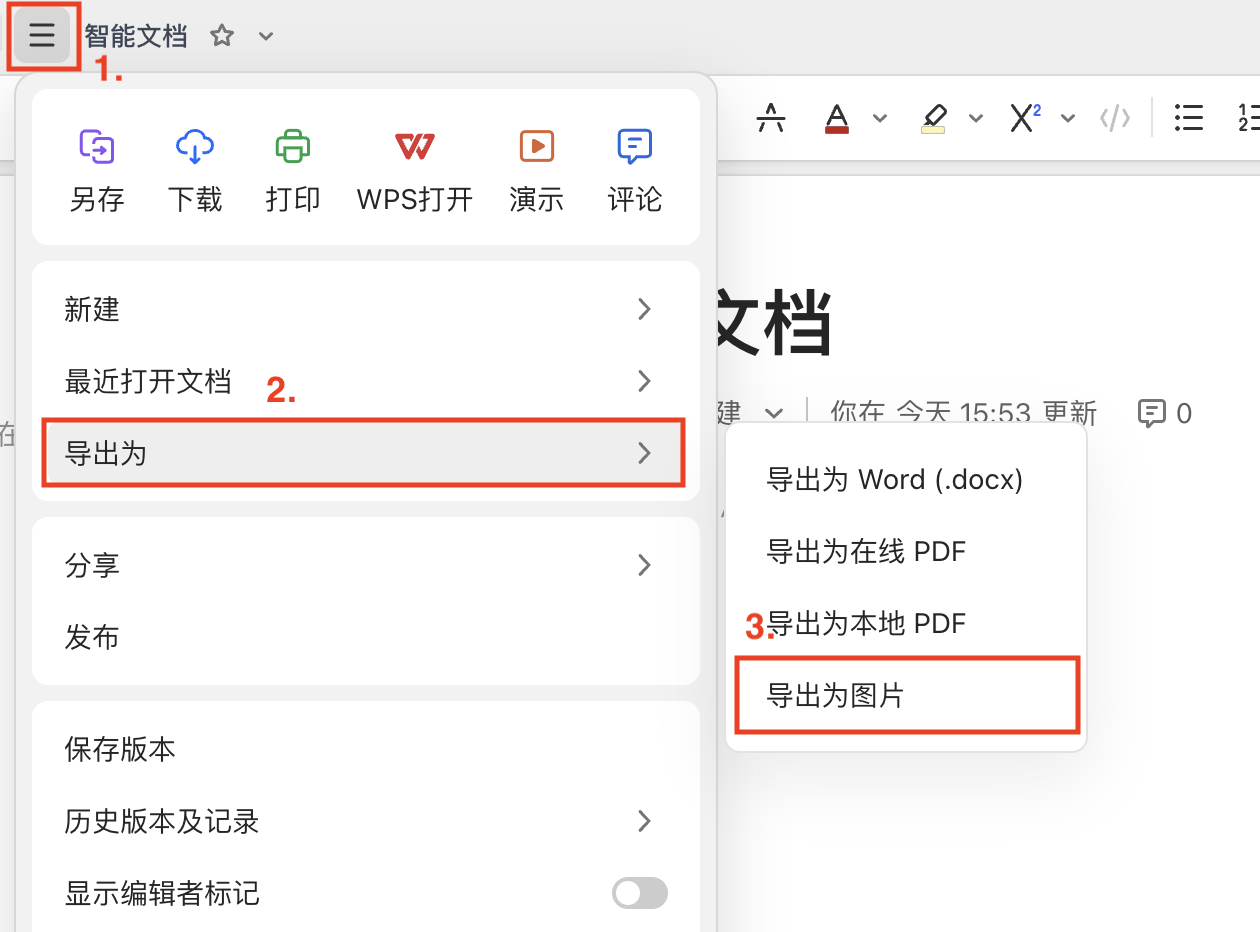
Task: Expand the chevron on 历史版本及记录 row
Action: tap(645, 821)
